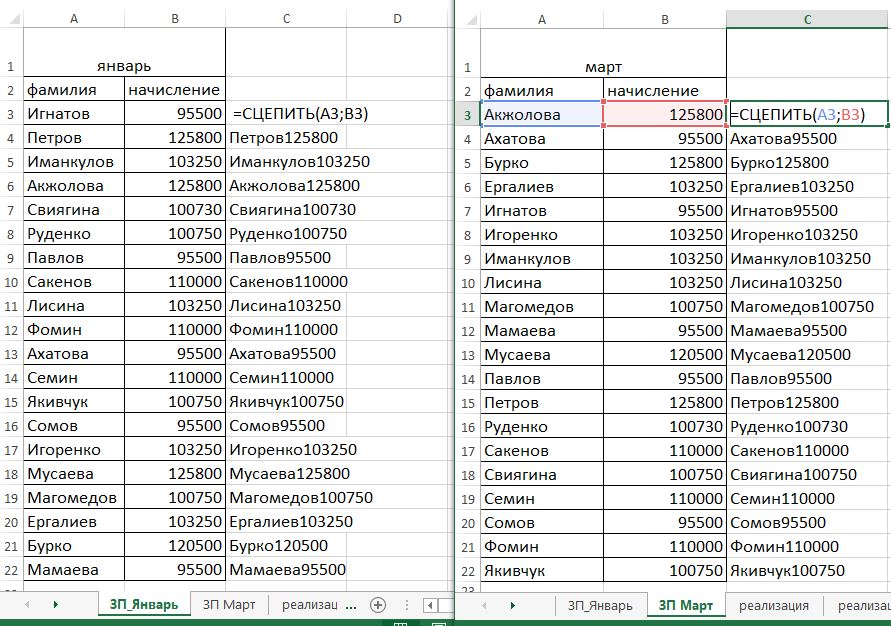Select column D header in left window

click(x=397, y=19)
